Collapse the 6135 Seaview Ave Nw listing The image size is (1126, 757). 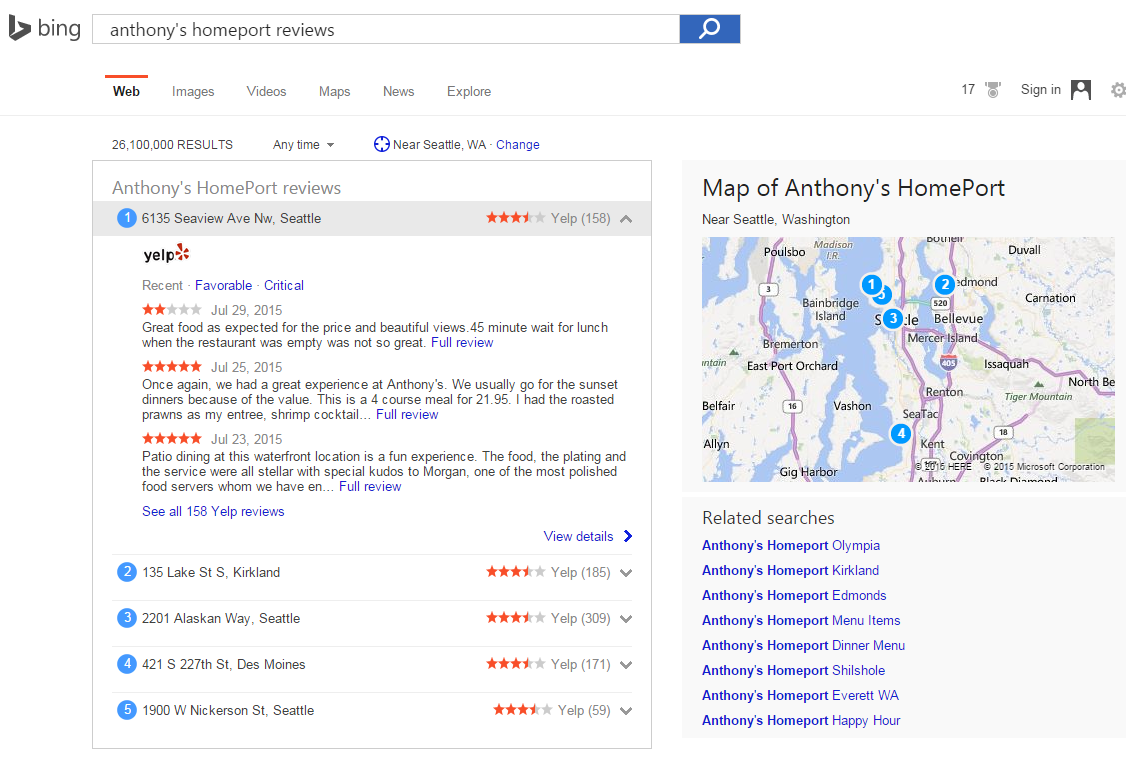pyautogui.click(x=626, y=218)
